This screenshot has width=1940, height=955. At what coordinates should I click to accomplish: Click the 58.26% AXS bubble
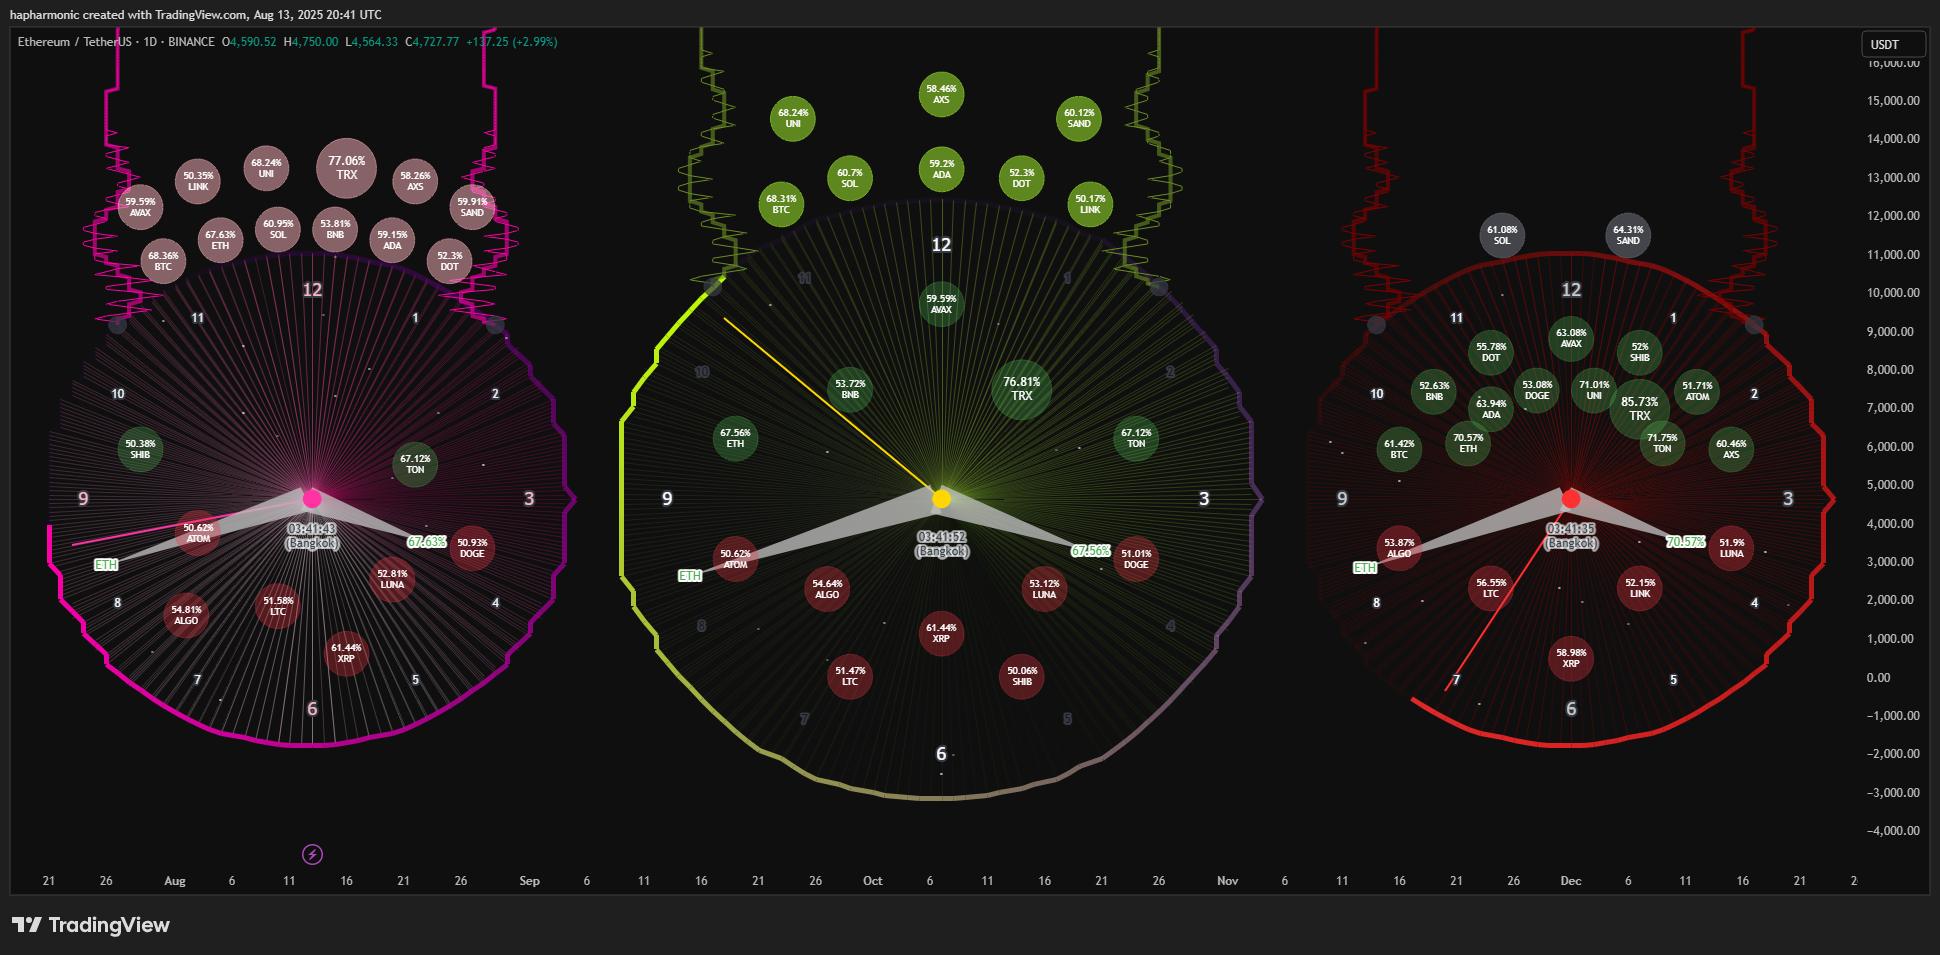[415, 181]
